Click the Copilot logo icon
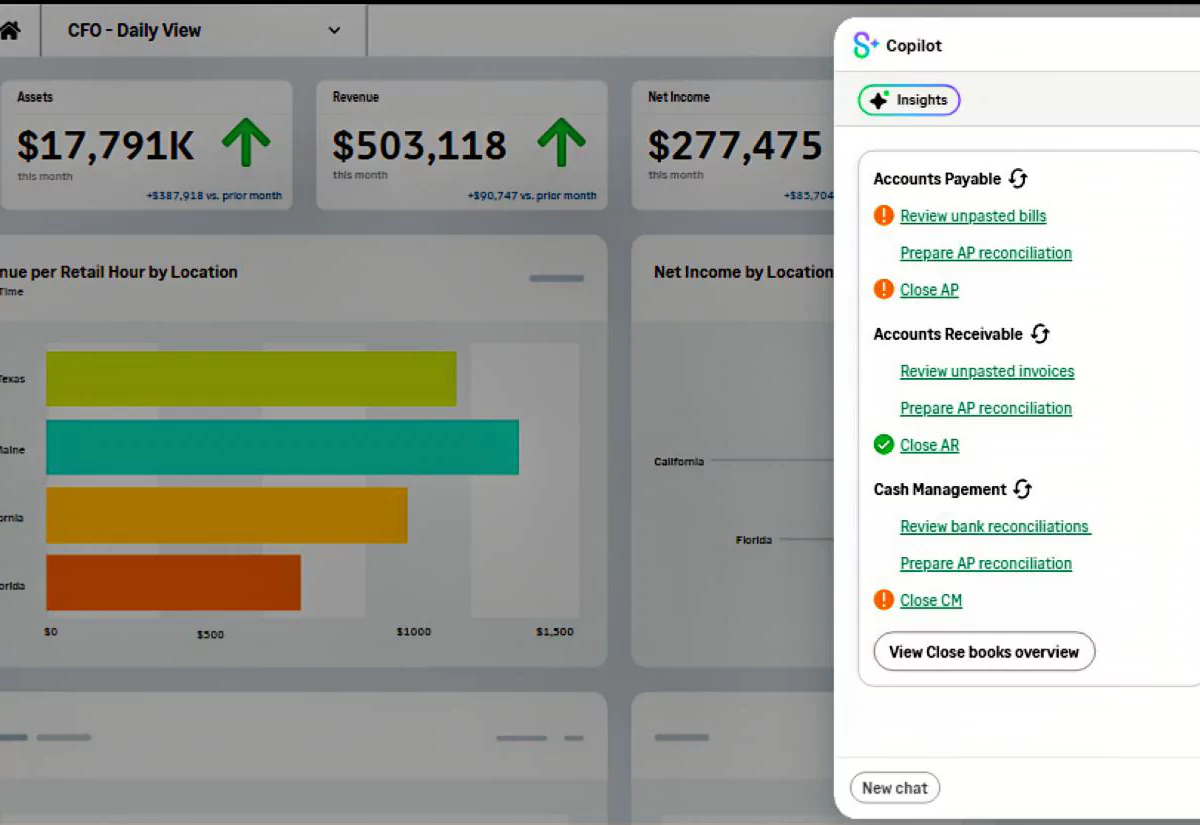 pos(865,45)
